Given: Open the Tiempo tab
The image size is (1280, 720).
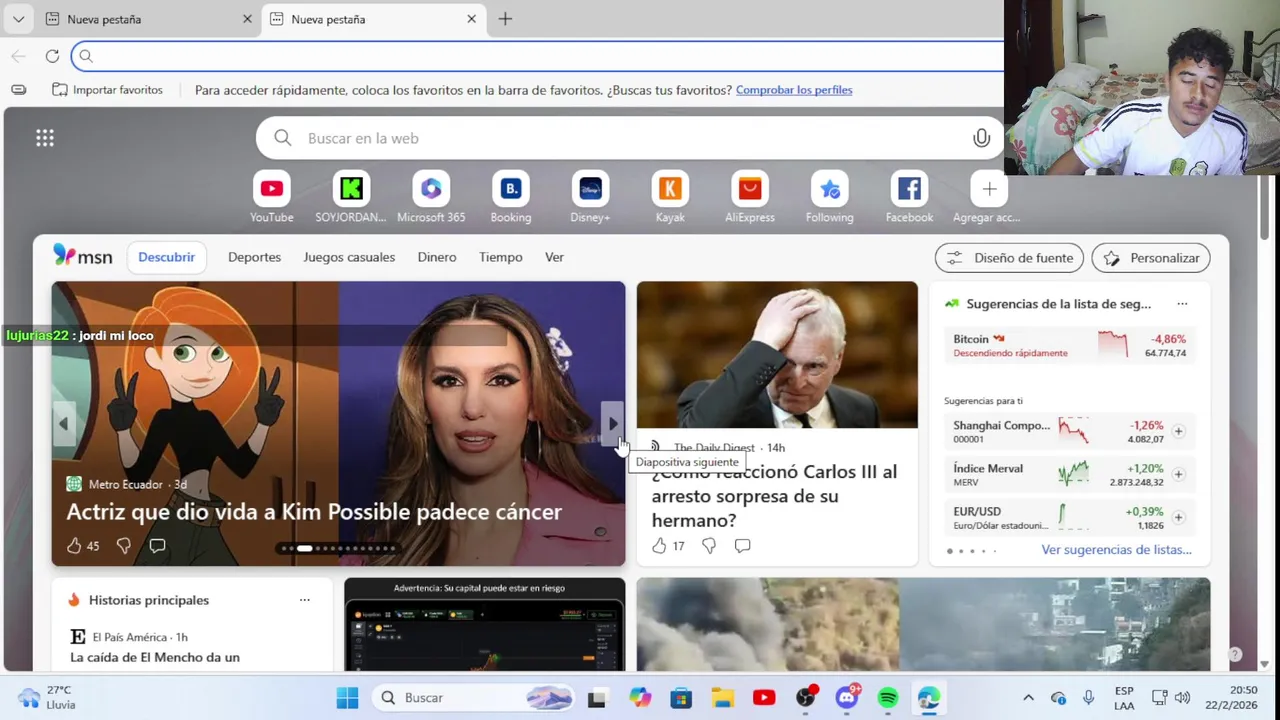Looking at the screenshot, I should [x=500, y=257].
